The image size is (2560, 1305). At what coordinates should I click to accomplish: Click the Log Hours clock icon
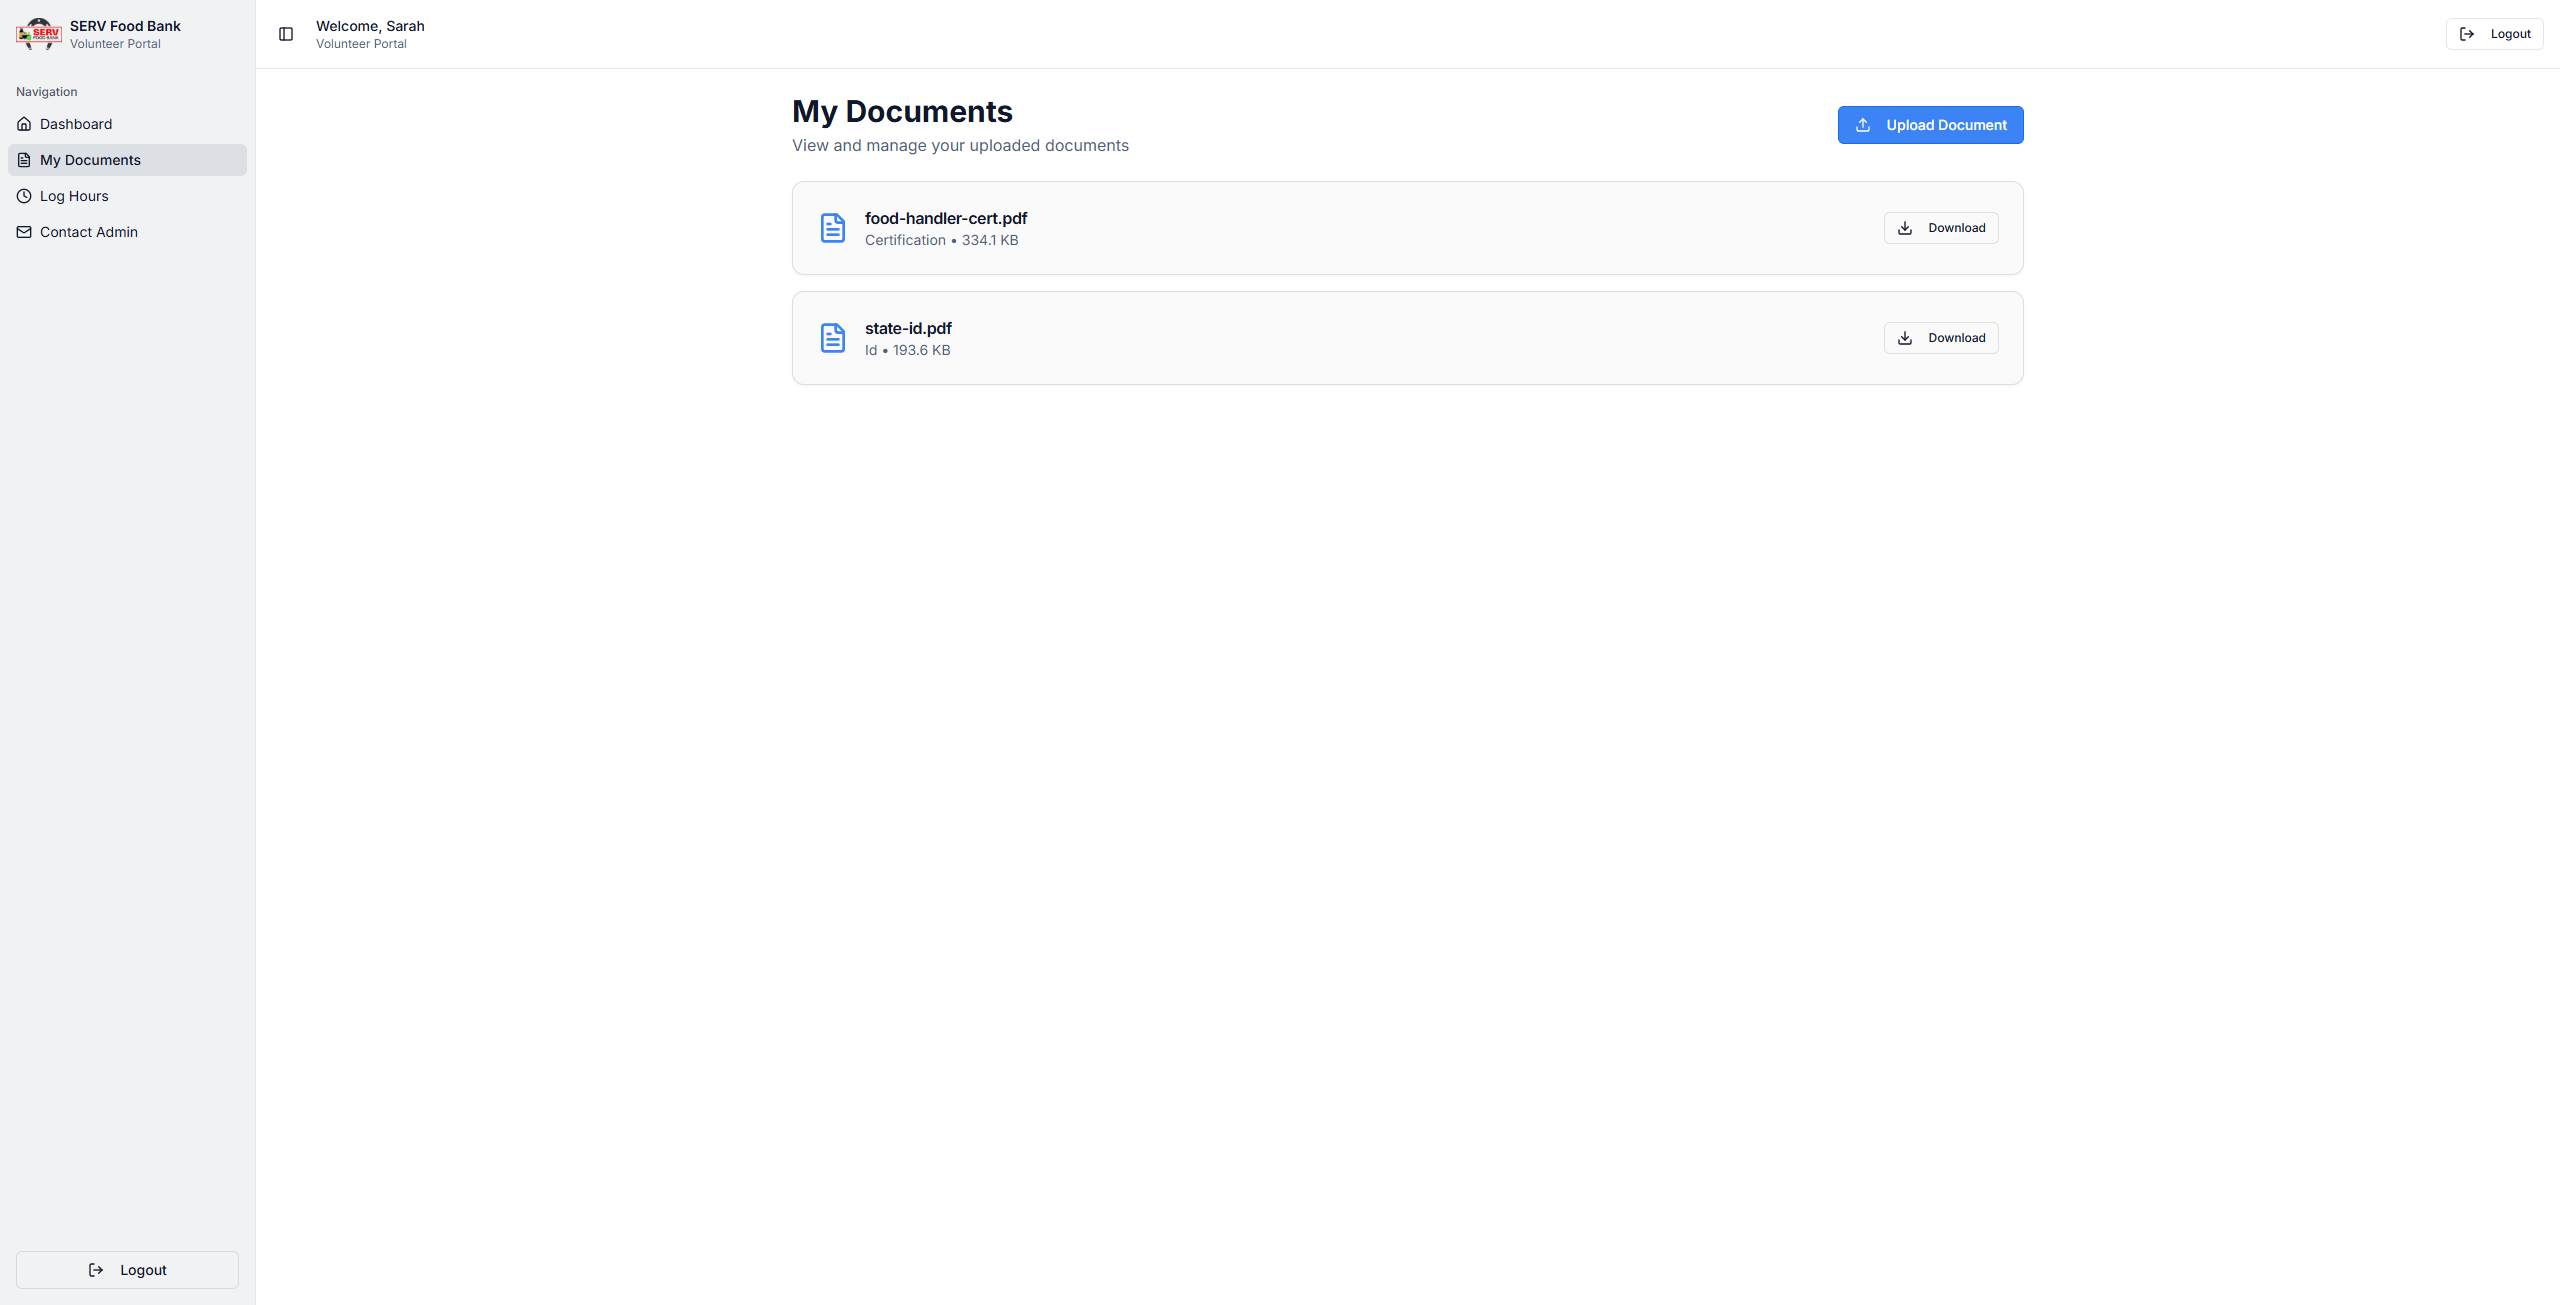pos(24,196)
